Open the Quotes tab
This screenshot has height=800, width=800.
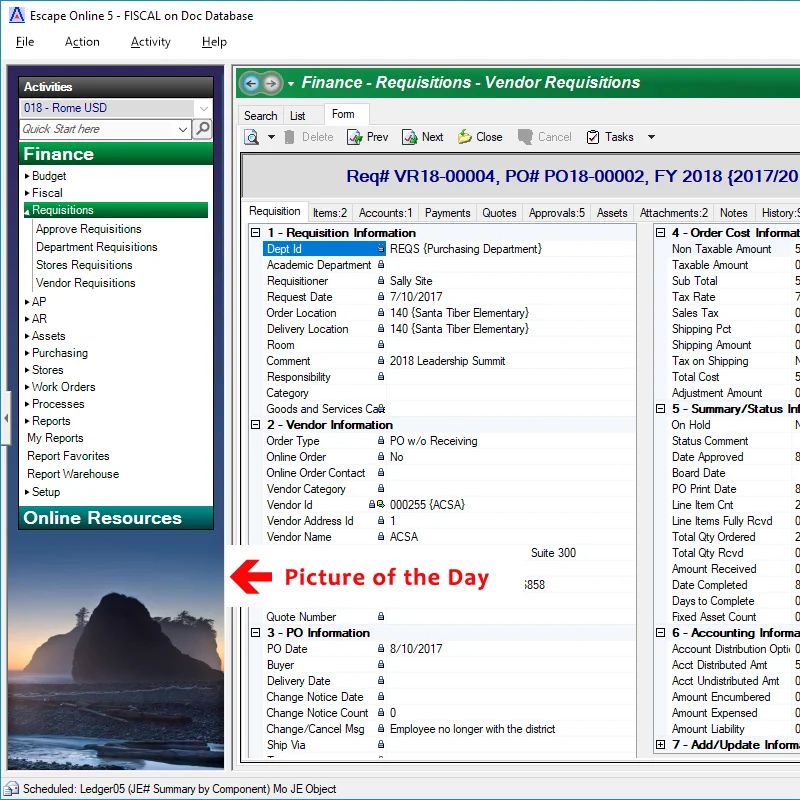click(499, 213)
